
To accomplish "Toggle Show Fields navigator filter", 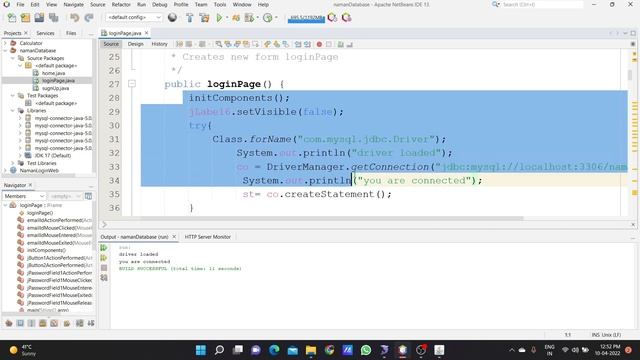I will coord(20,323).
